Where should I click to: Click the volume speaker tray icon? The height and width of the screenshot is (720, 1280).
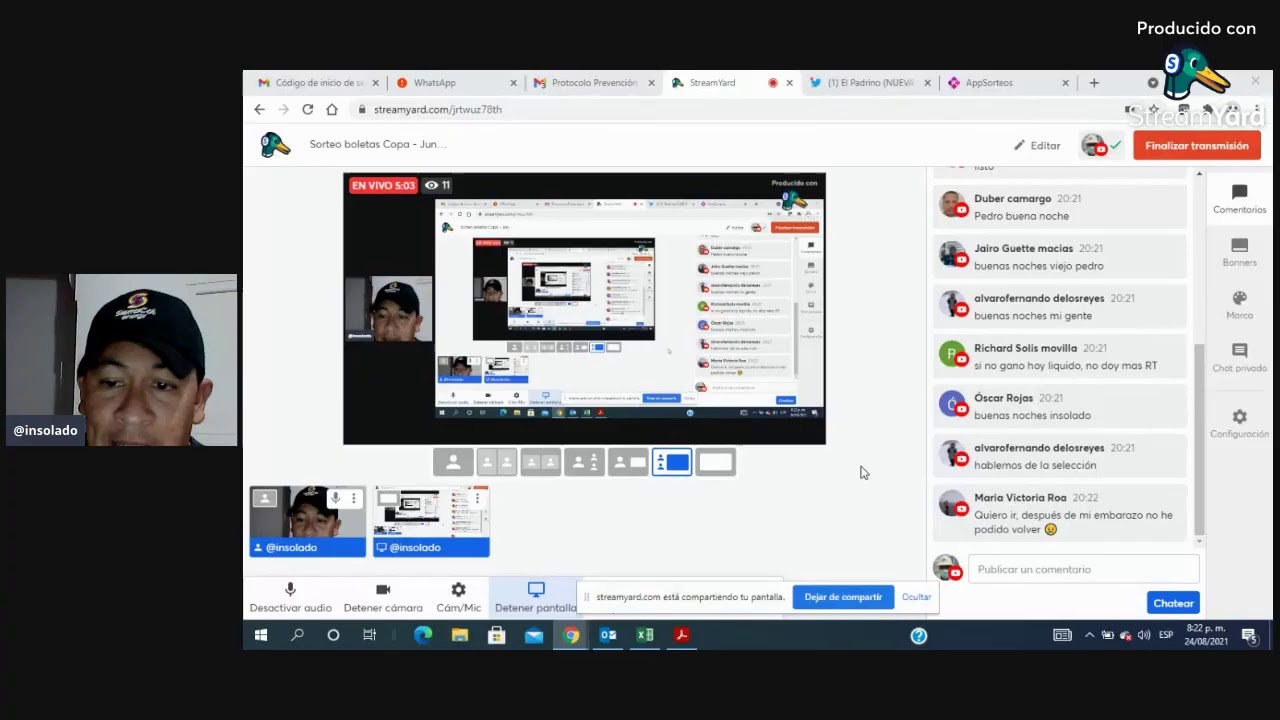click(x=1143, y=635)
